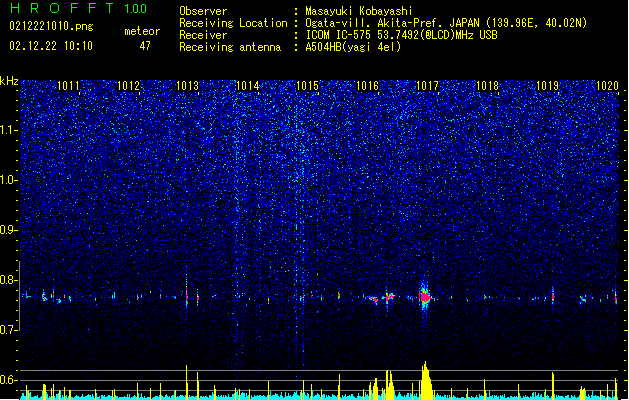Click the kHz axis unit label
The image size is (629, 400).
coord(9,81)
